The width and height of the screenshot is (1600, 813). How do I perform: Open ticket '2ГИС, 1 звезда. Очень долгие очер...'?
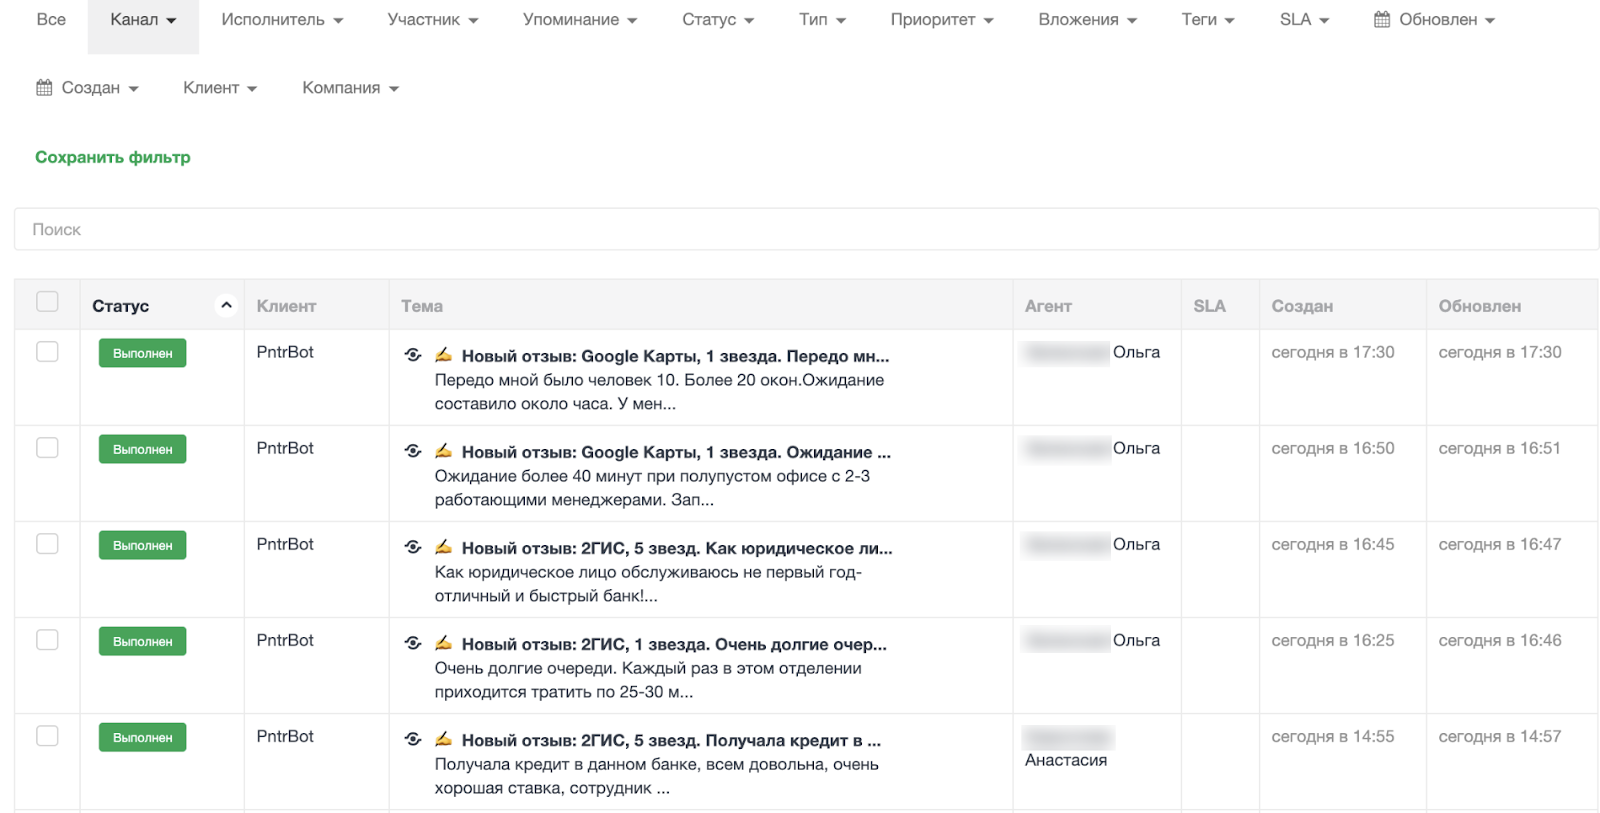[674, 644]
